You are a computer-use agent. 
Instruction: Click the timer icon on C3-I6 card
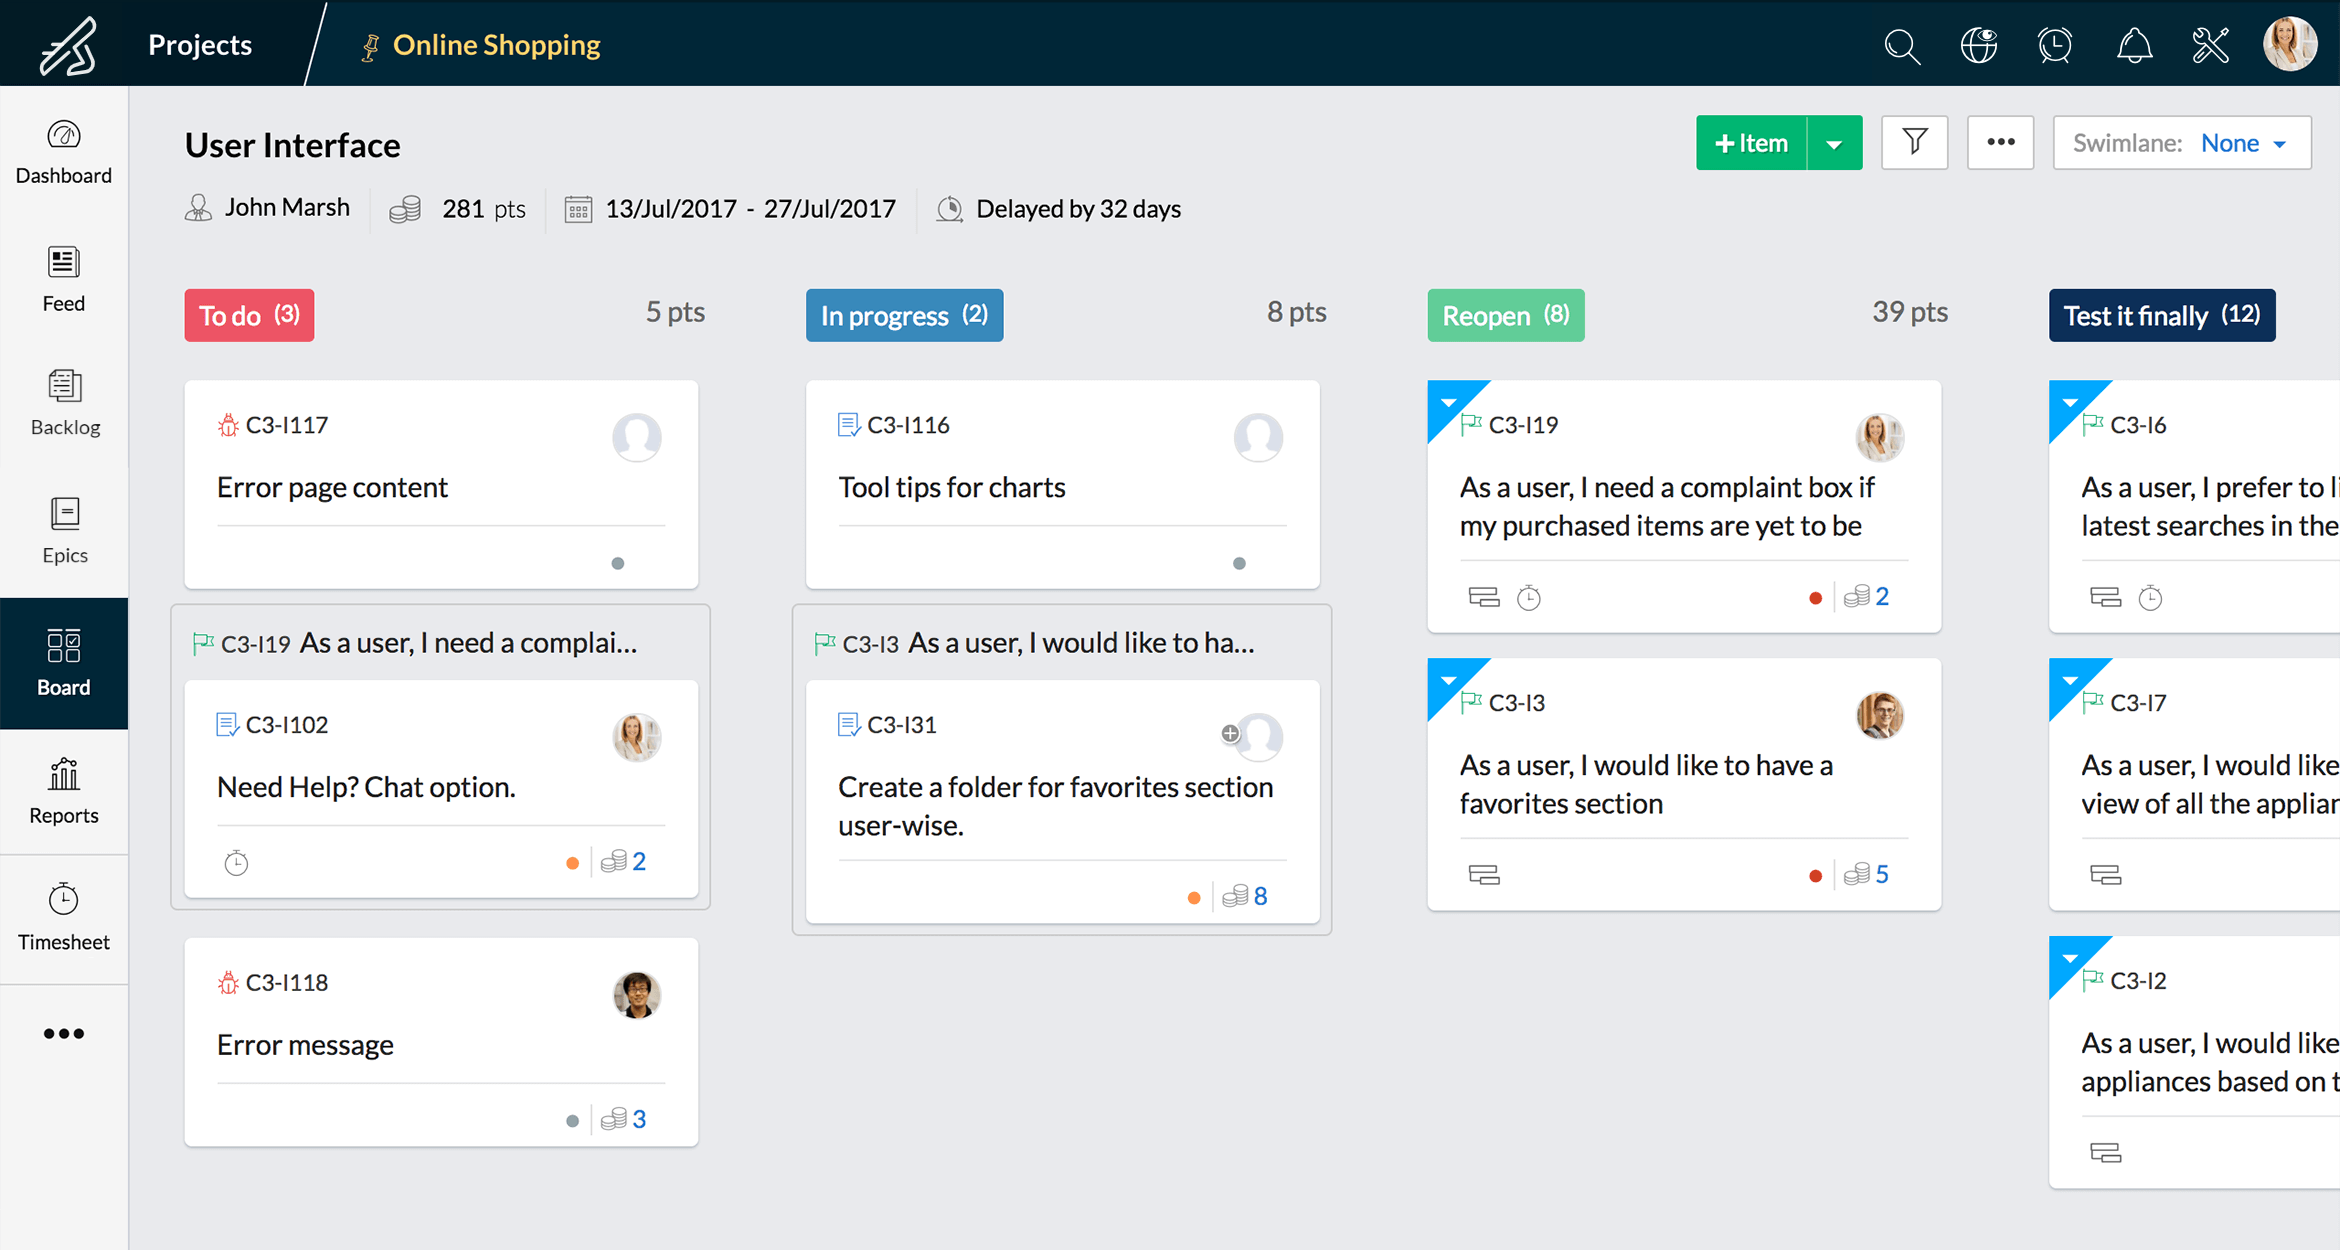coord(2150,598)
